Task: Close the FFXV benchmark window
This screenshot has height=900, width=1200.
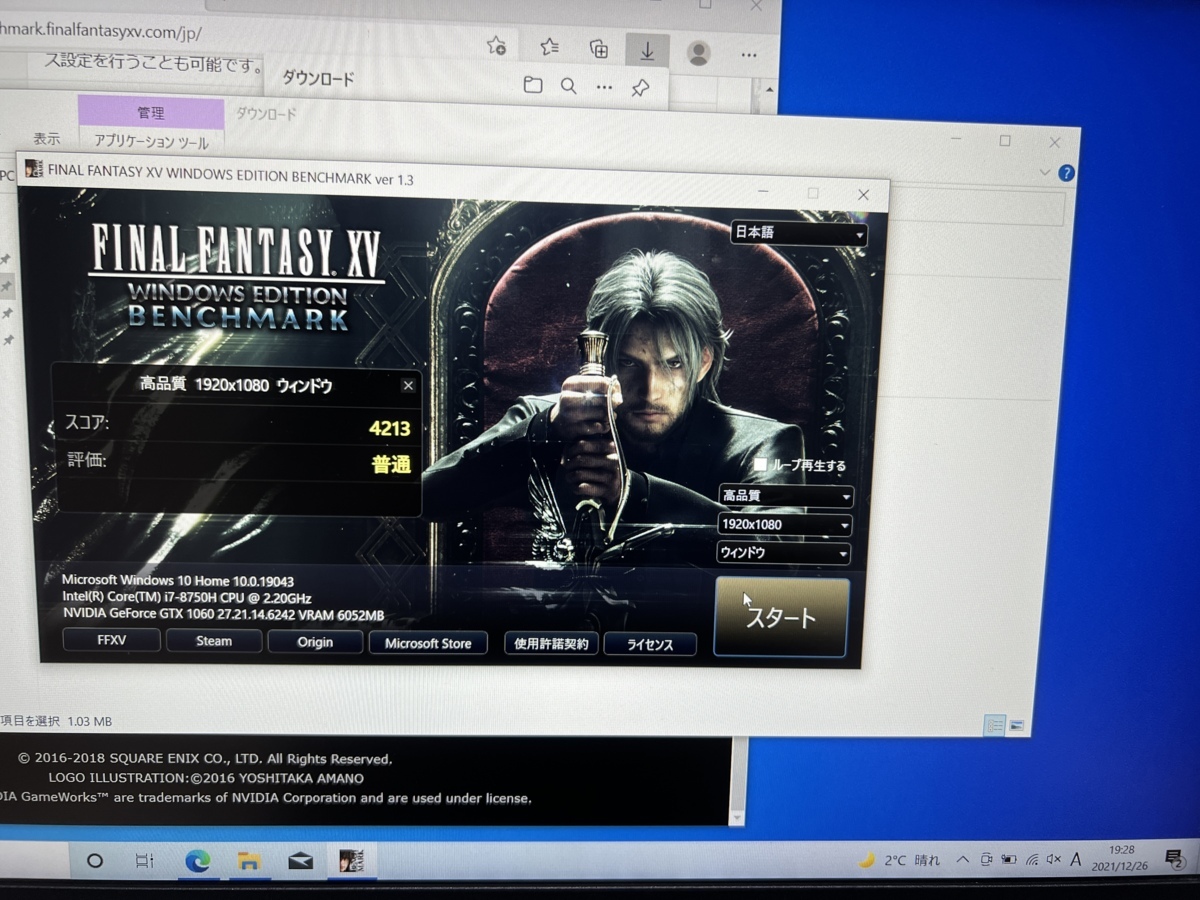Action: click(x=864, y=195)
